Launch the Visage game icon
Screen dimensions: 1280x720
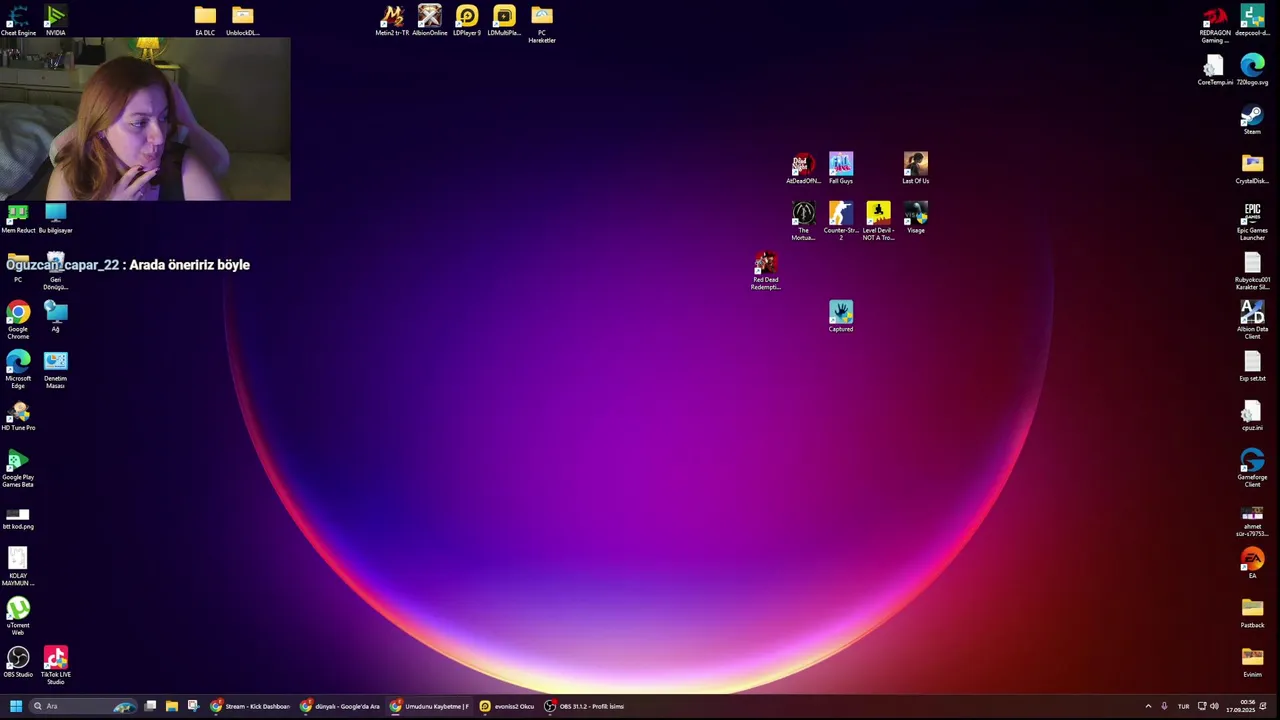point(915,217)
